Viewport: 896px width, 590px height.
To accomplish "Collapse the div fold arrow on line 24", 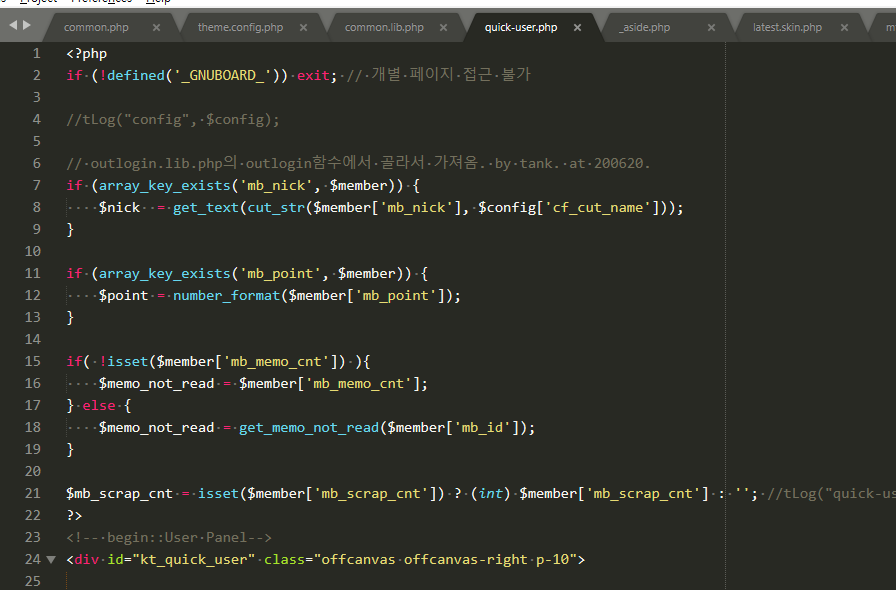I will 51,560.
